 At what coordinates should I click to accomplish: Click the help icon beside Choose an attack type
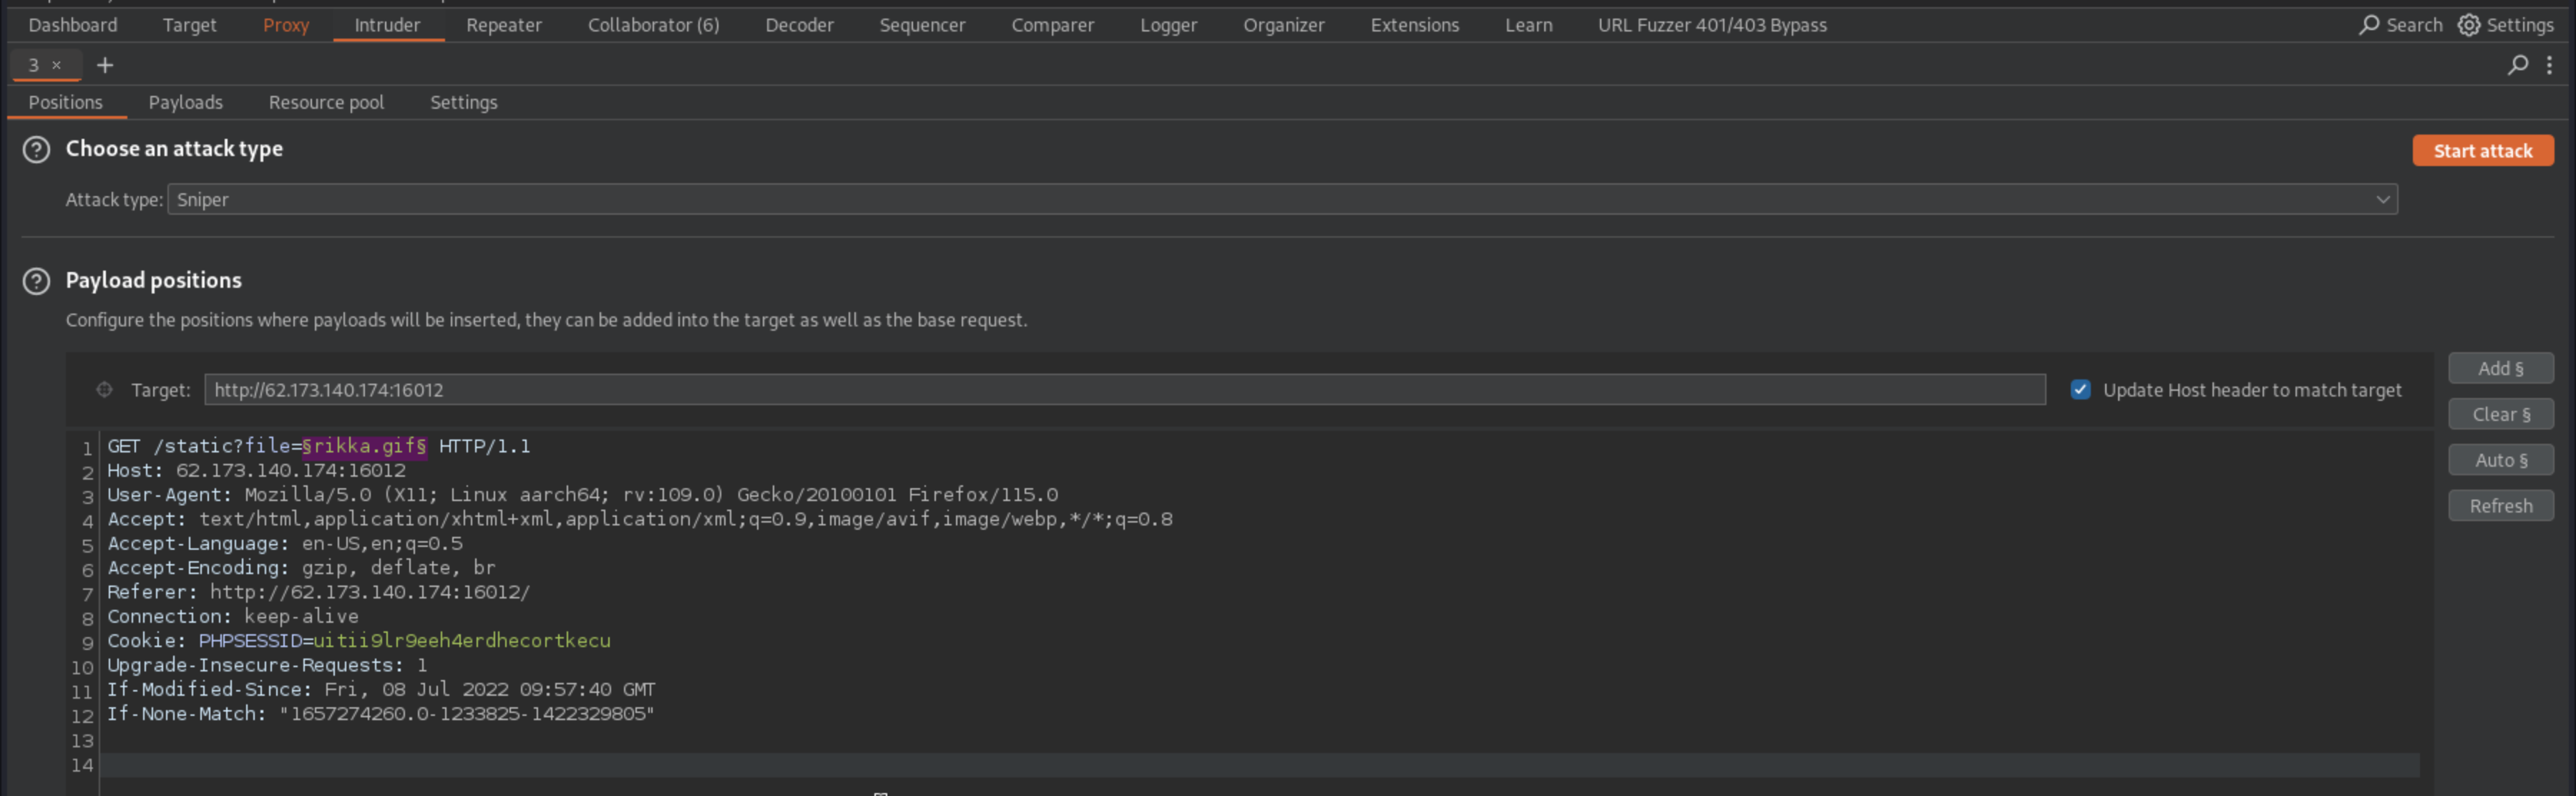point(36,150)
